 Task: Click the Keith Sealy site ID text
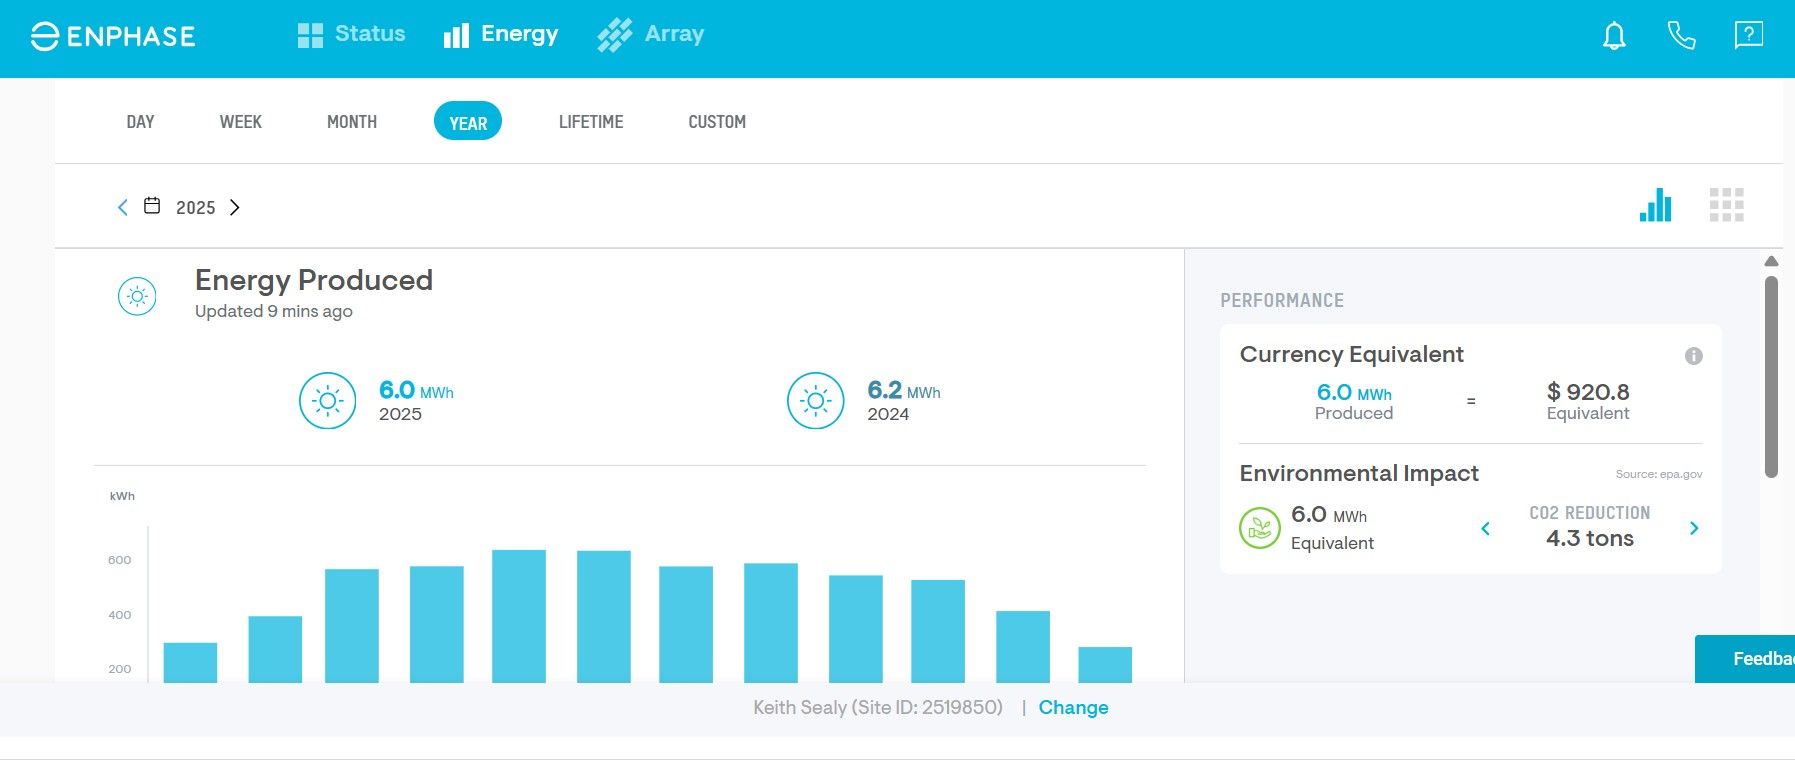878,707
